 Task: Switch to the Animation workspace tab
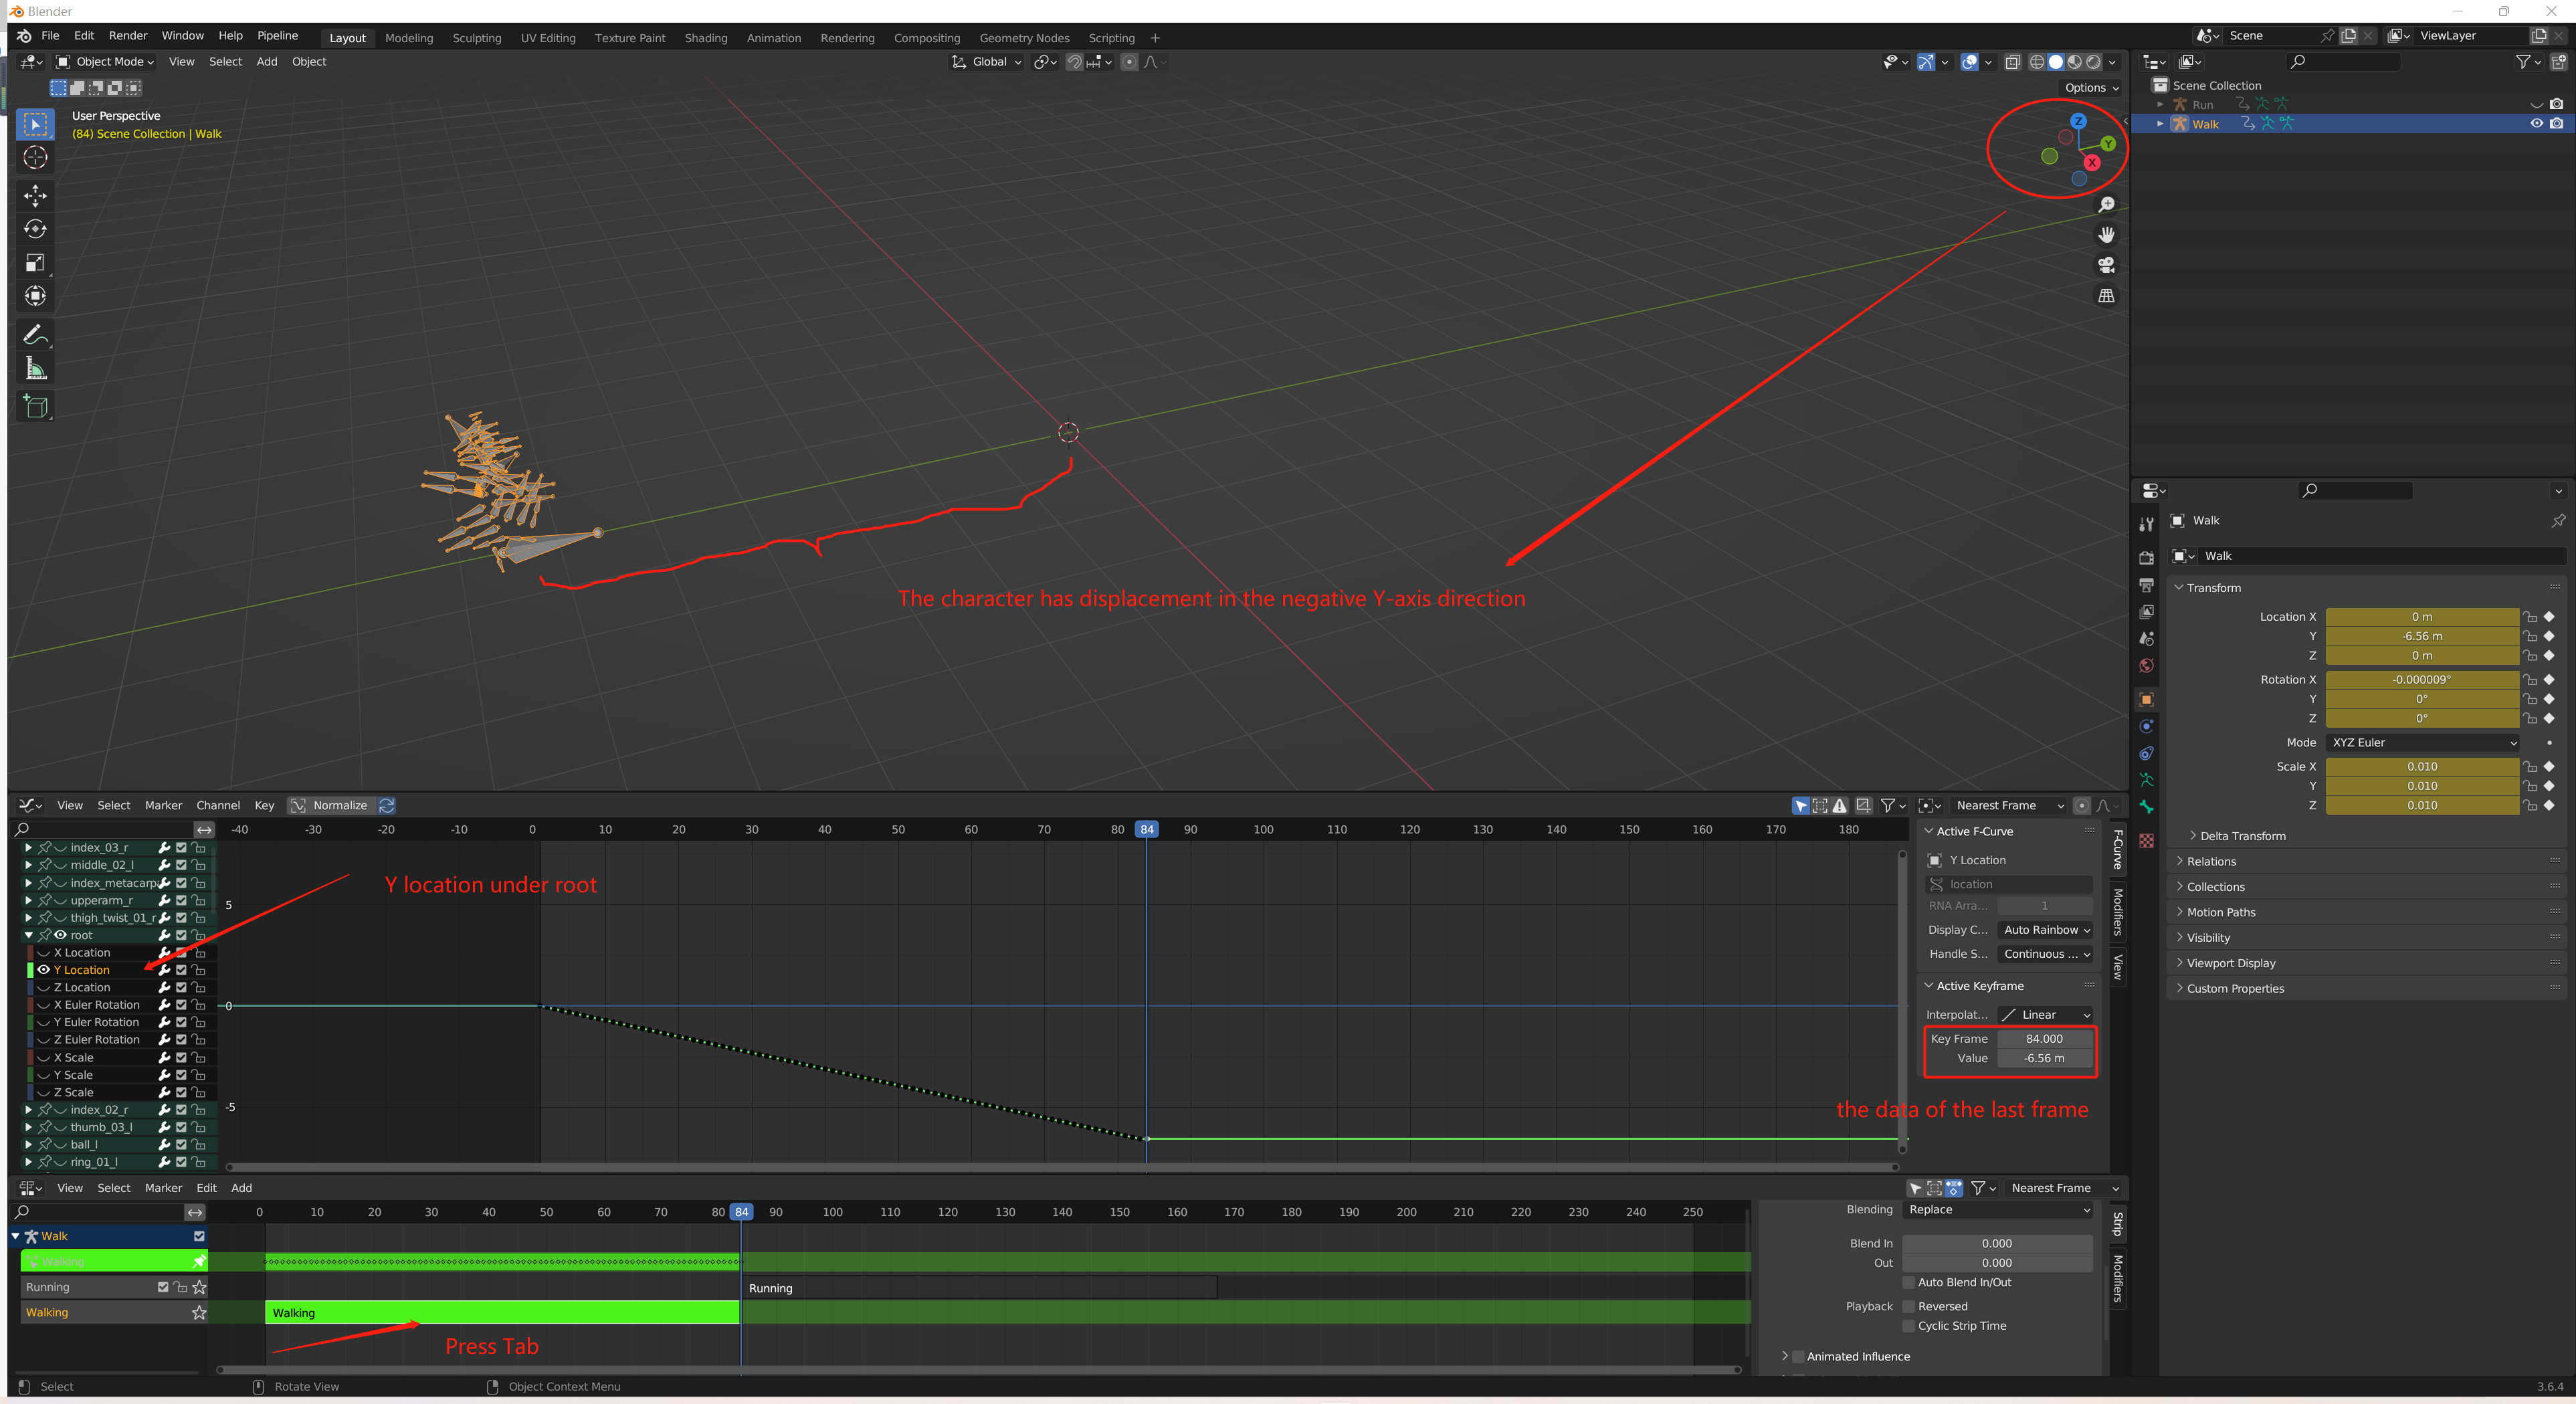click(773, 38)
